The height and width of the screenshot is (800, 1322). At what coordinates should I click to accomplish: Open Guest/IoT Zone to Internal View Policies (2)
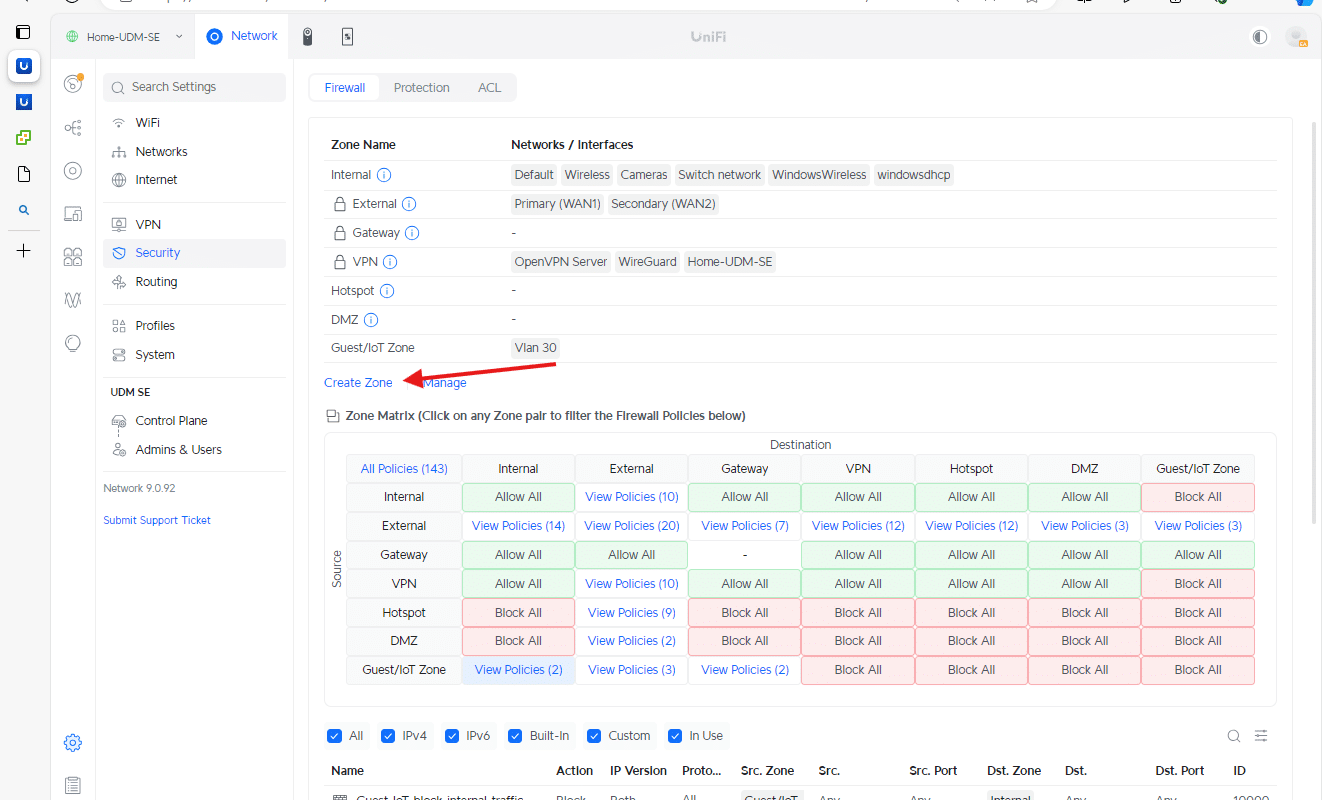(x=518, y=670)
